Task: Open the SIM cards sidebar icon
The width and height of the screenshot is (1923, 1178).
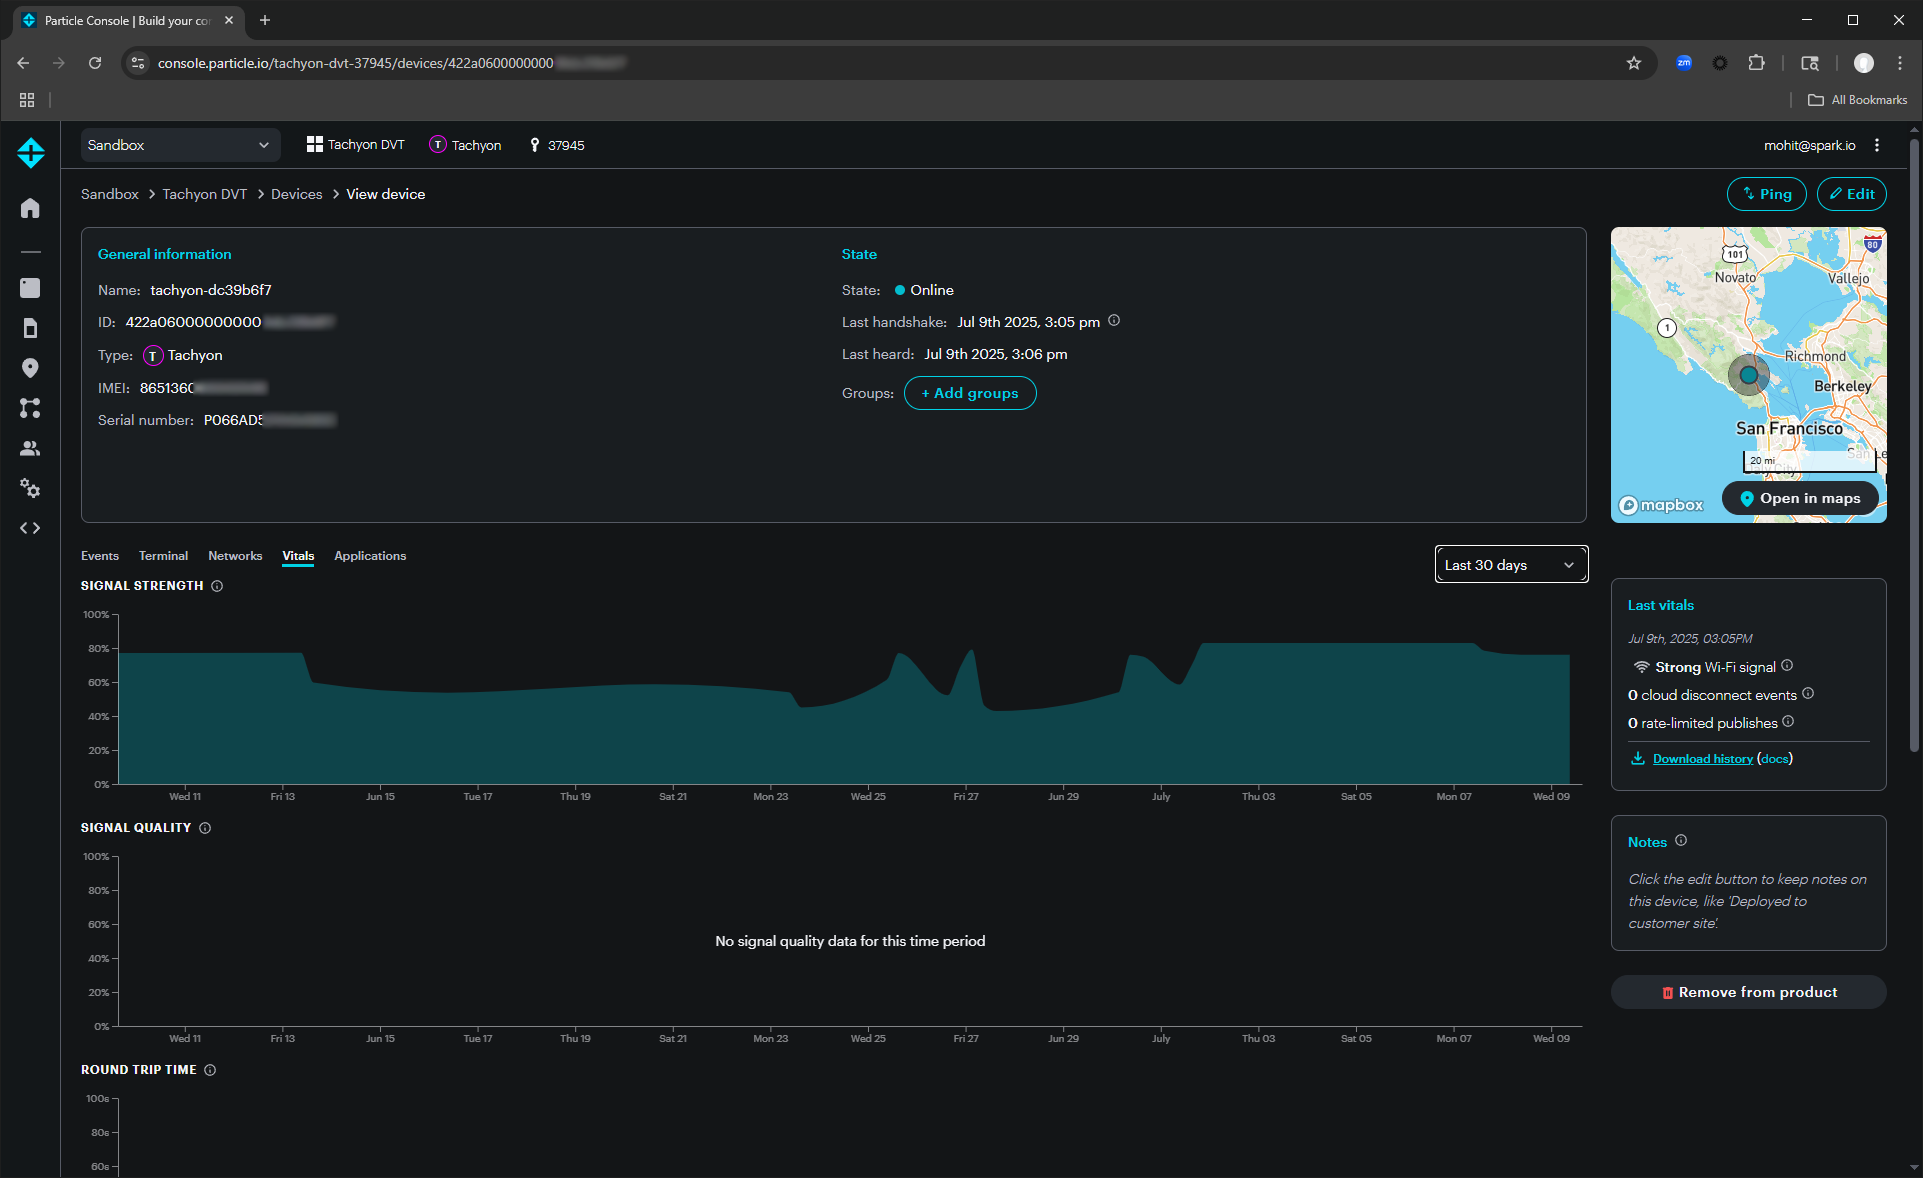Action: pos(30,328)
